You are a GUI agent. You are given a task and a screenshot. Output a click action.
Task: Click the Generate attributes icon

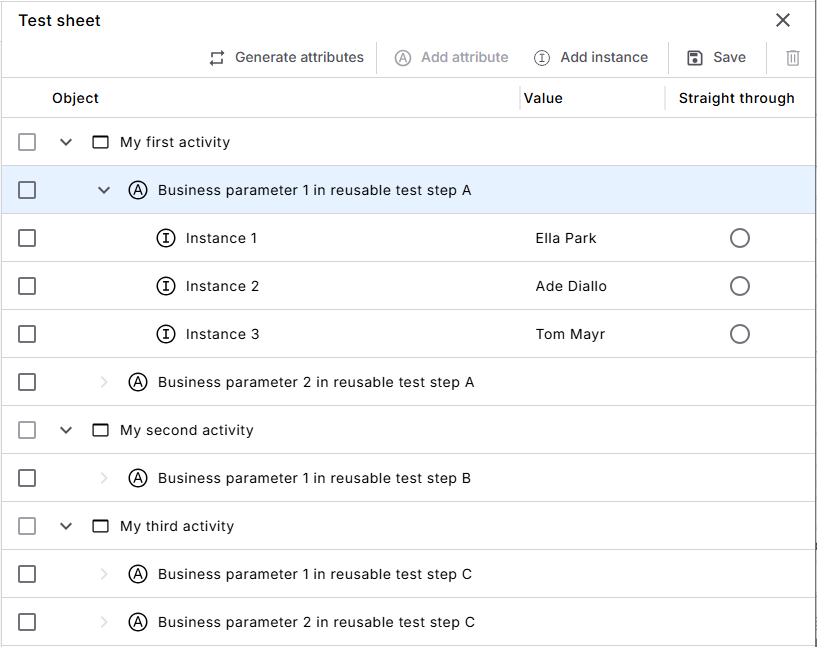coord(217,58)
